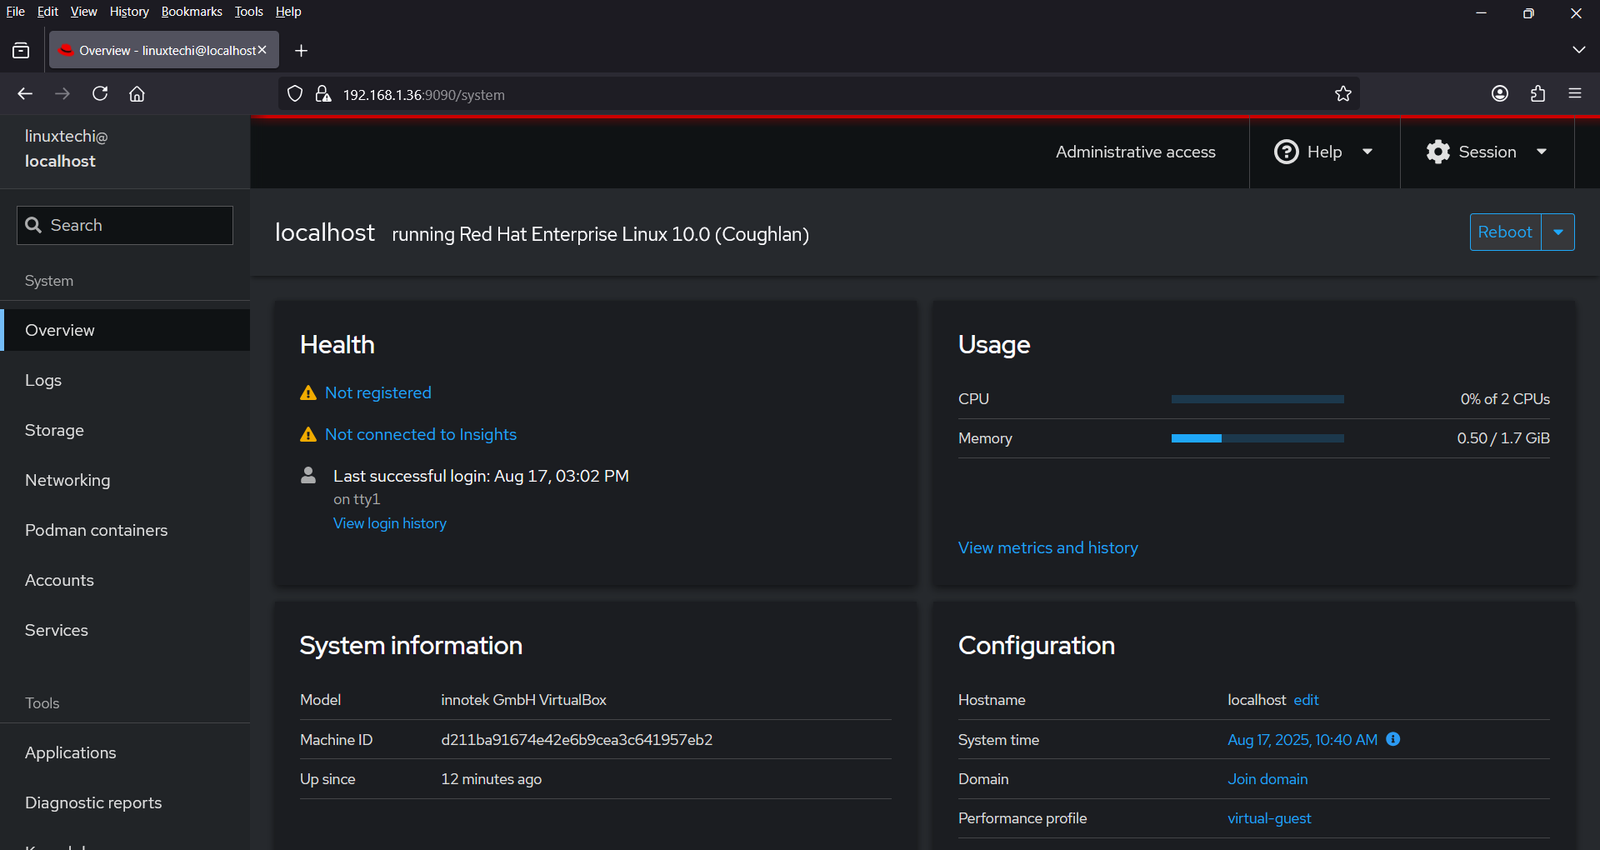Open the Services page
Viewport: 1600px width, 850px height.
click(x=125, y=630)
